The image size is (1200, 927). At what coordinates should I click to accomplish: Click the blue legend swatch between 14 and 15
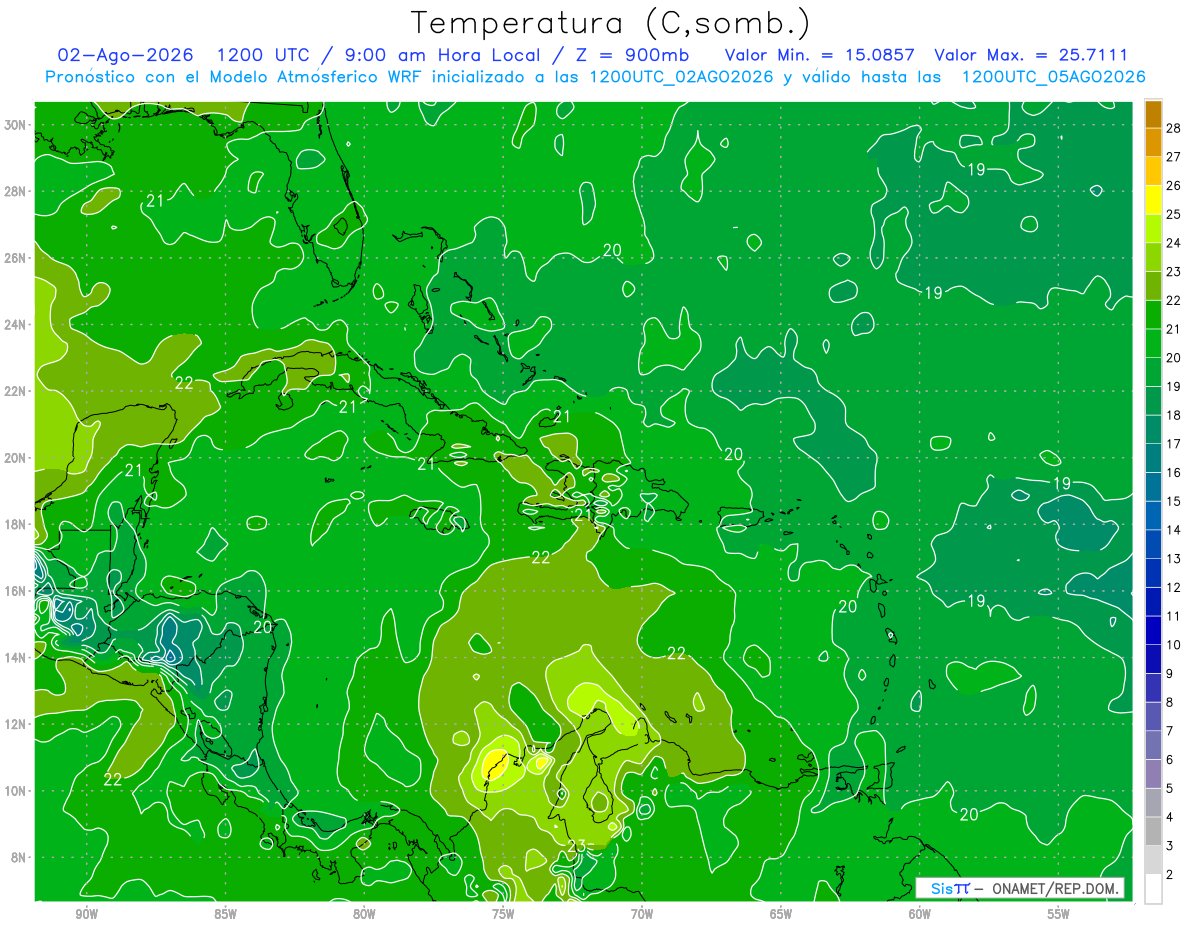[1153, 516]
